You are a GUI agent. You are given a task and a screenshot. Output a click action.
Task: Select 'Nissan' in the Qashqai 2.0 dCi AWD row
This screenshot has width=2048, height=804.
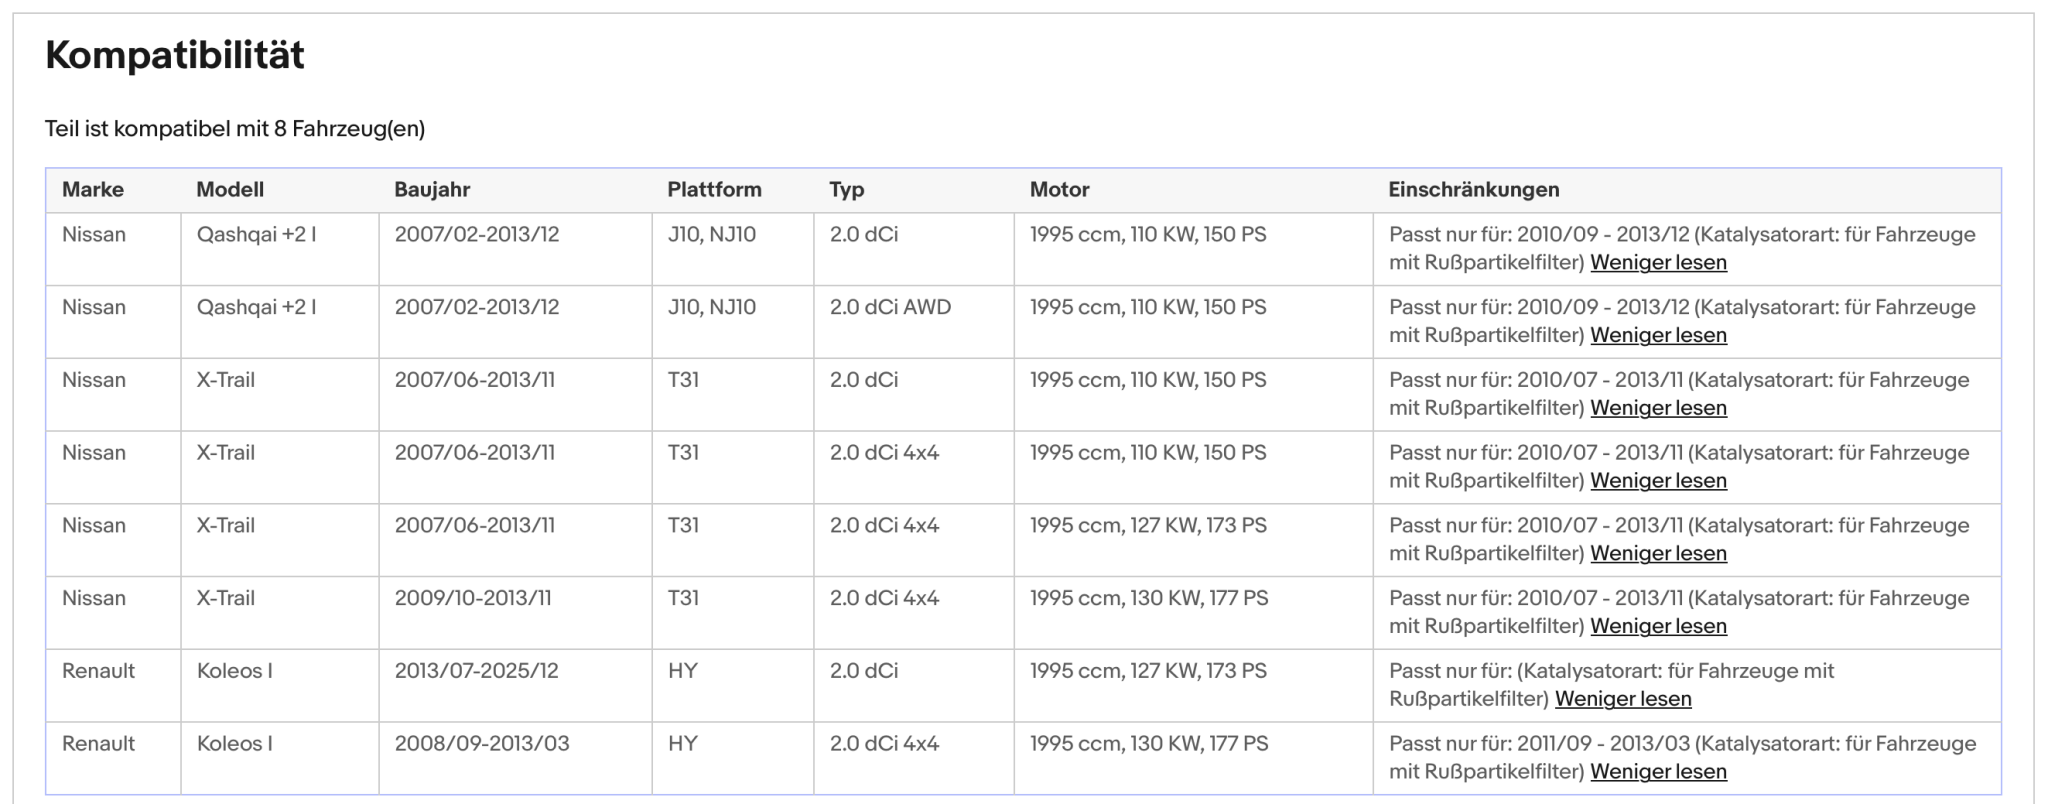(94, 307)
